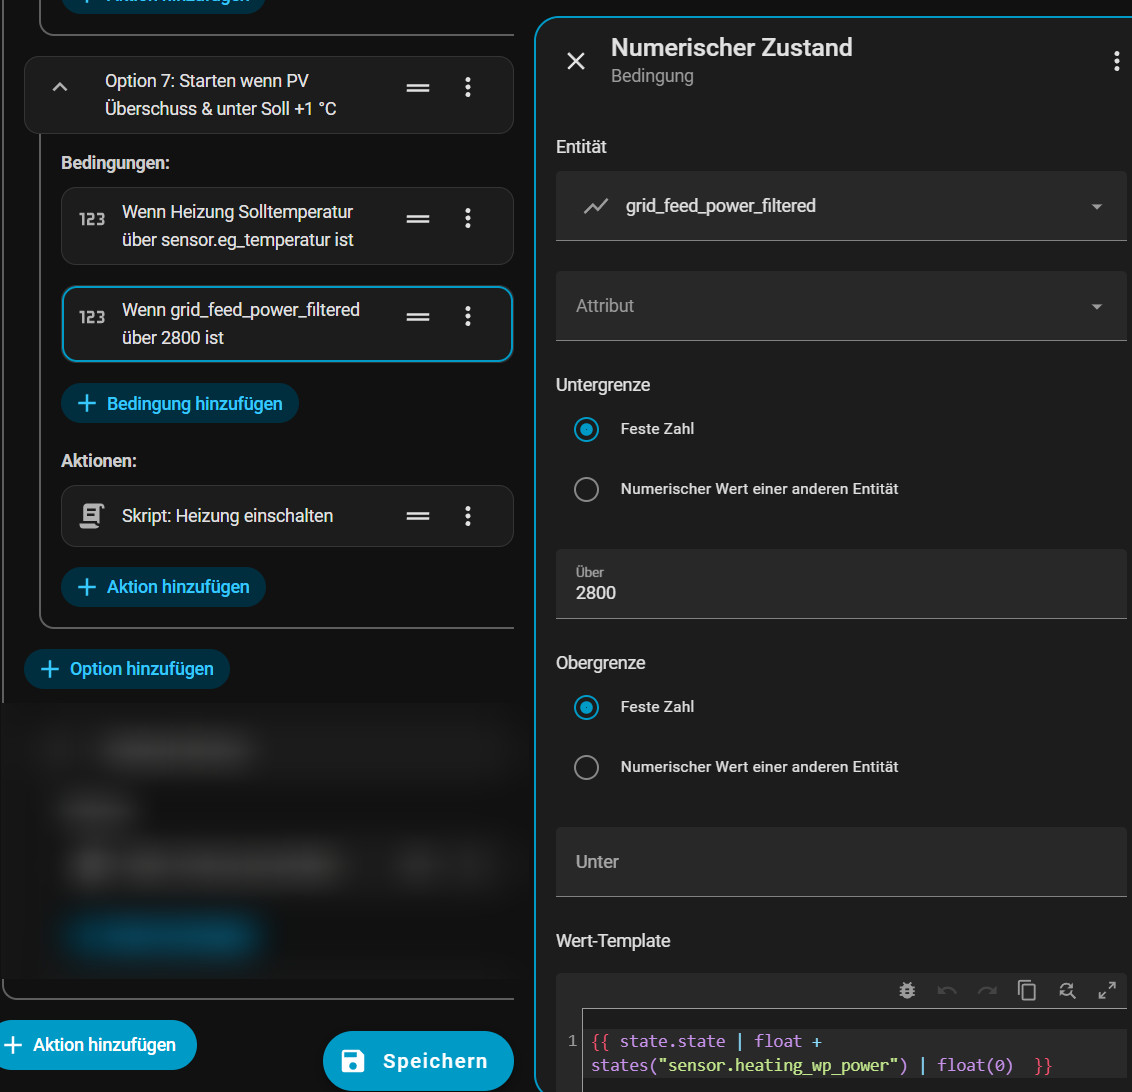
Task: Open the Entität grid_feed_power_filtered dropdown
Action: point(840,206)
